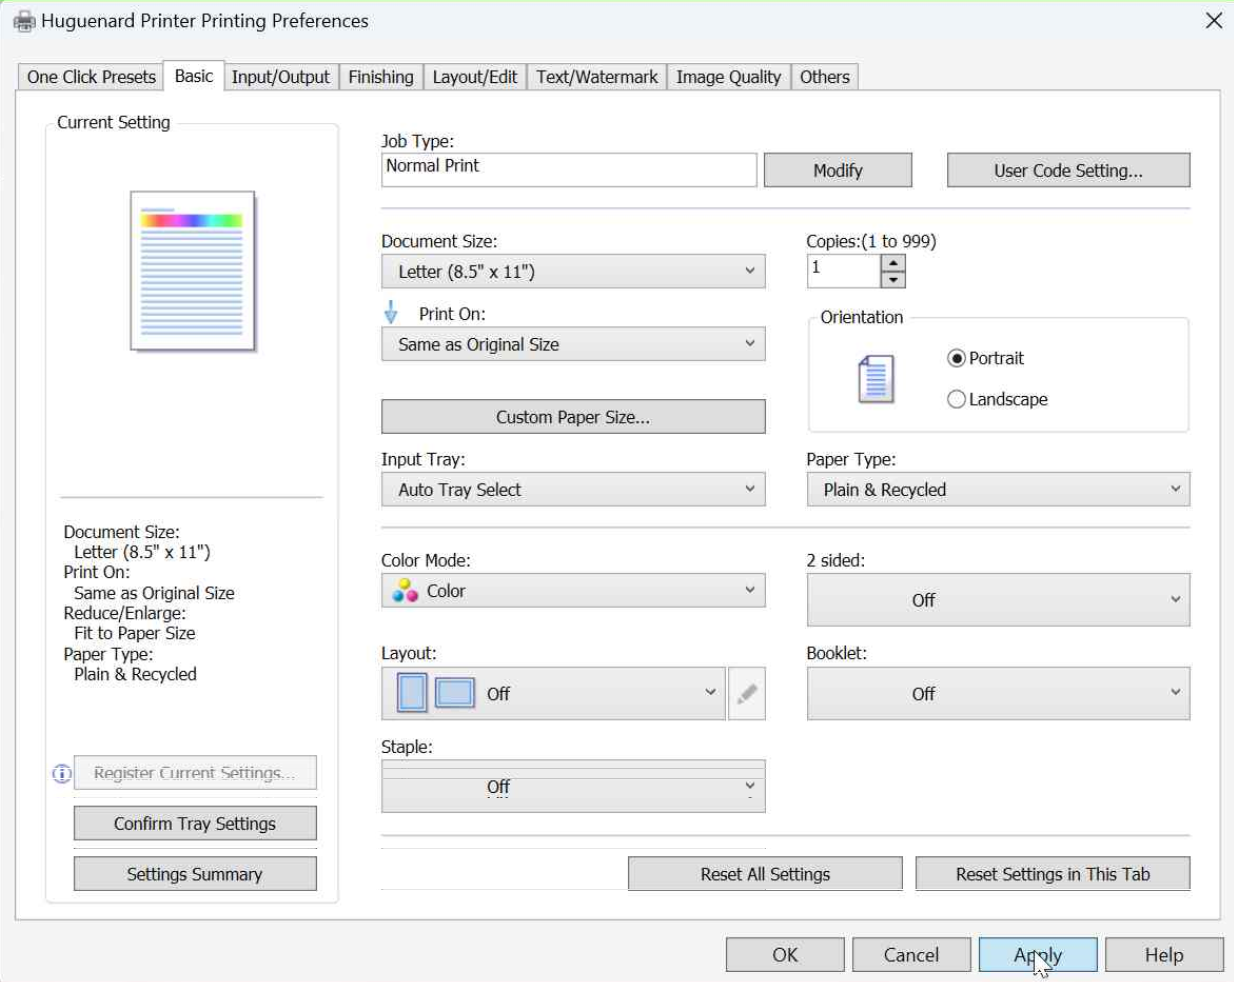The width and height of the screenshot is (1234, 982).
Task: Click the printer icon in the title bar
Action: click(x=24, y=21)
